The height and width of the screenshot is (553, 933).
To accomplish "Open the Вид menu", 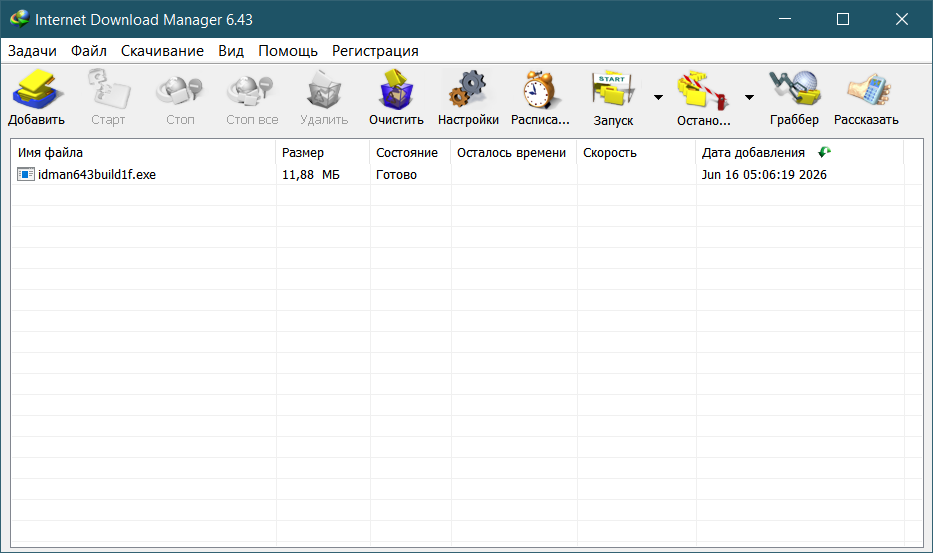I will [x=231, y=51].
